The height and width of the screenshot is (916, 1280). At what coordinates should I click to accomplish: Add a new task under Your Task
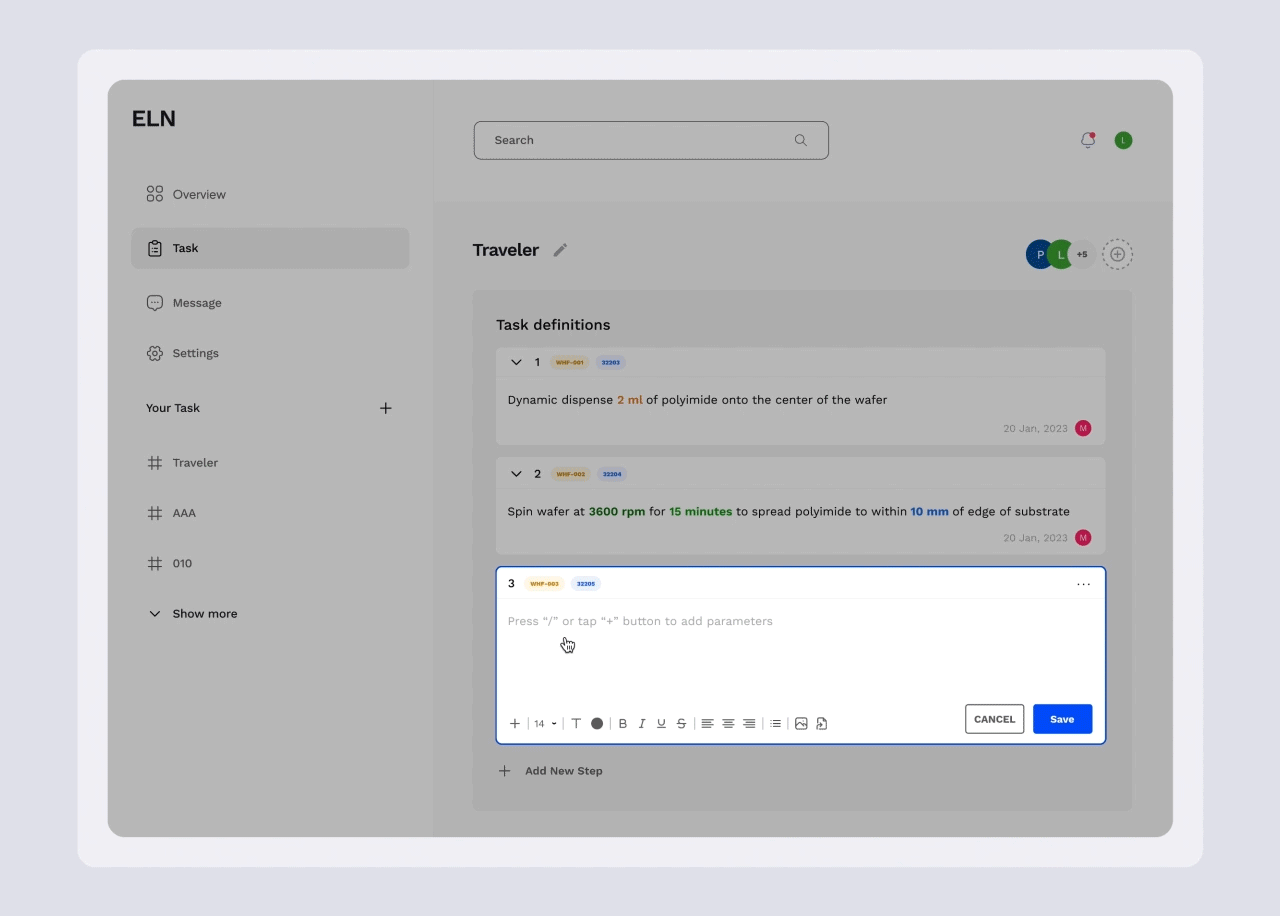(x=386, y=408)
